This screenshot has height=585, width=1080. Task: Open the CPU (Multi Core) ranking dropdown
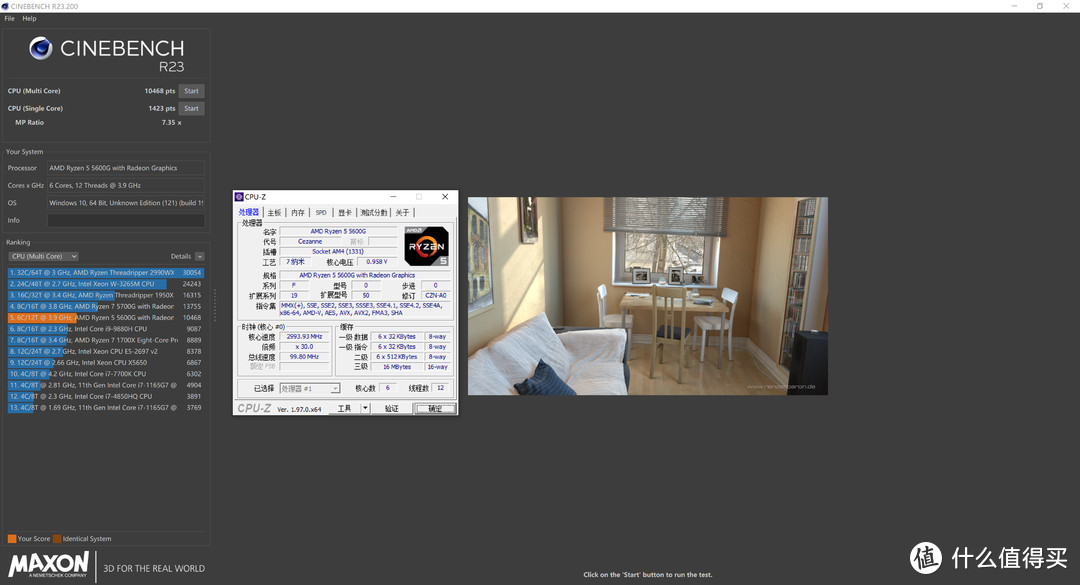[x=43, y=256]
